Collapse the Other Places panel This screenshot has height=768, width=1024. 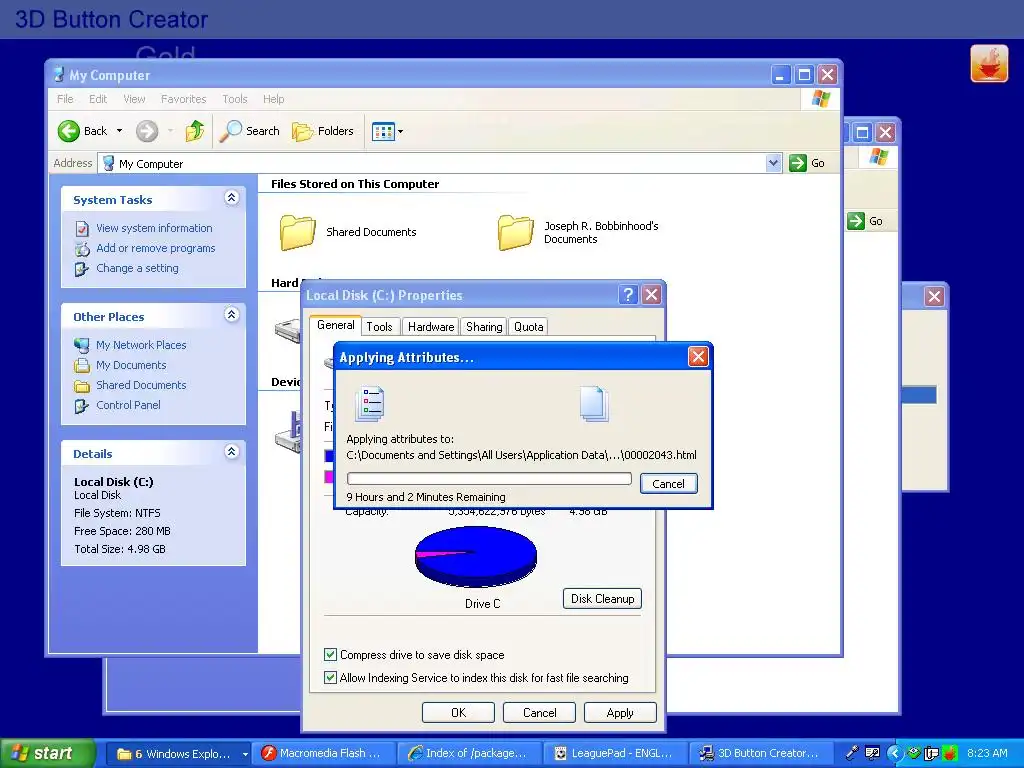pos(231,315)
